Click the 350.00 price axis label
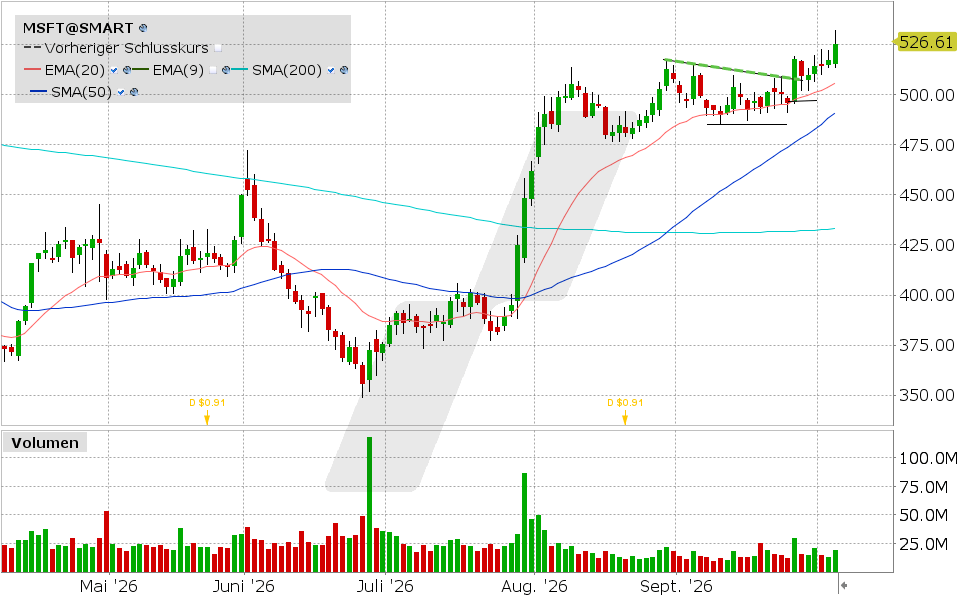 click(927, 396)
